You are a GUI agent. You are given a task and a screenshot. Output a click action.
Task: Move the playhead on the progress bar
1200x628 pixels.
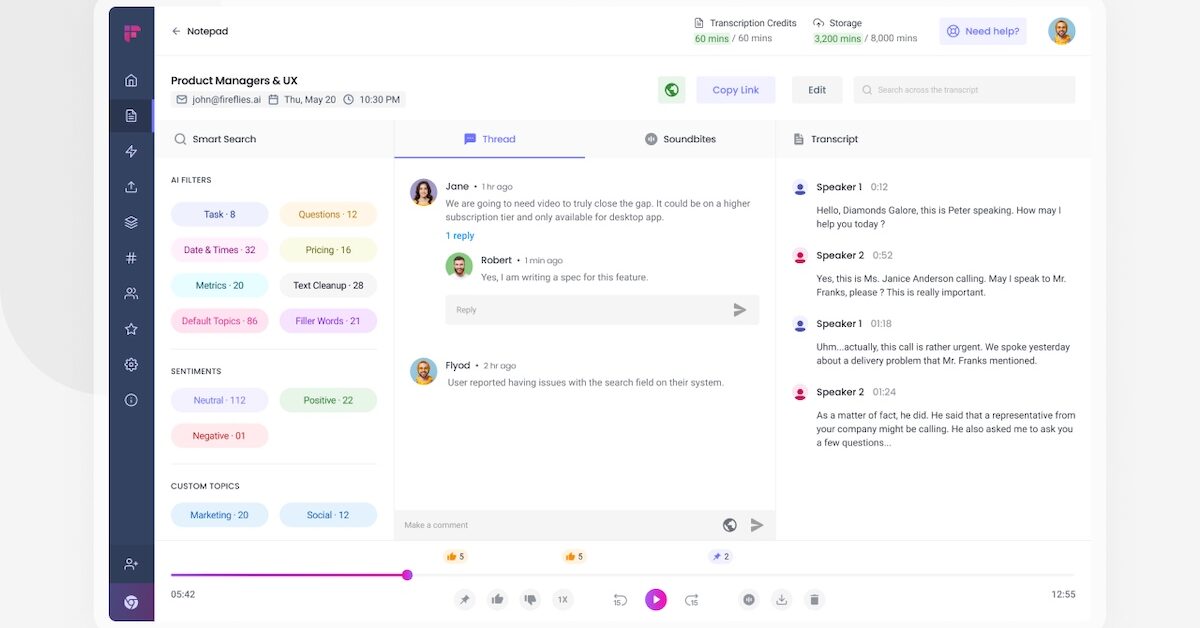[x=406, y=575]
